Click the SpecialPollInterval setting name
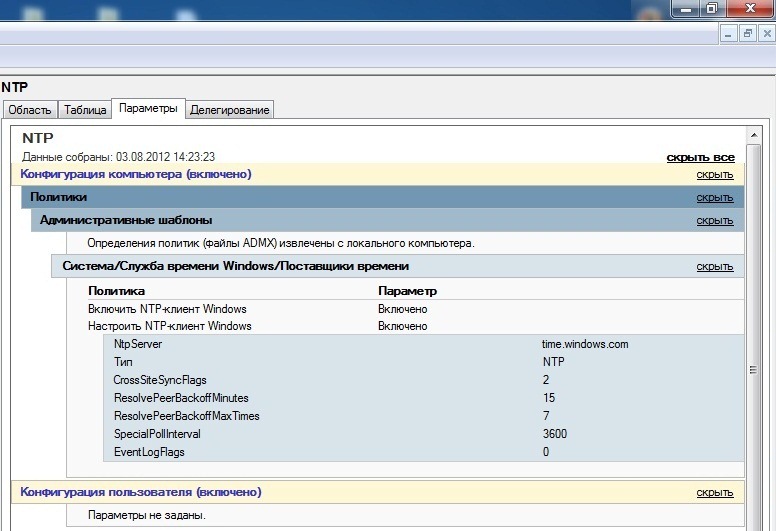The image size is (776, 531). click(x=157, y=434)
